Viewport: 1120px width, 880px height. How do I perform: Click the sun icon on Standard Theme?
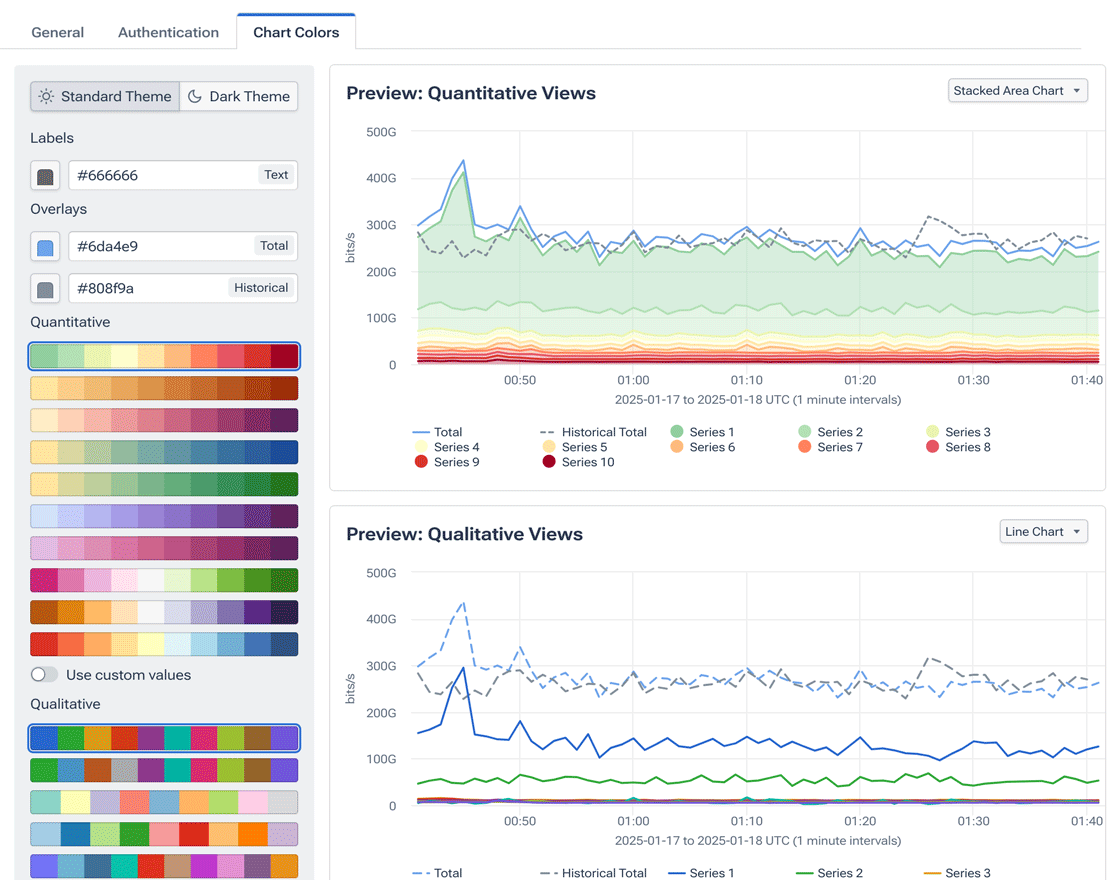[46, 97]
